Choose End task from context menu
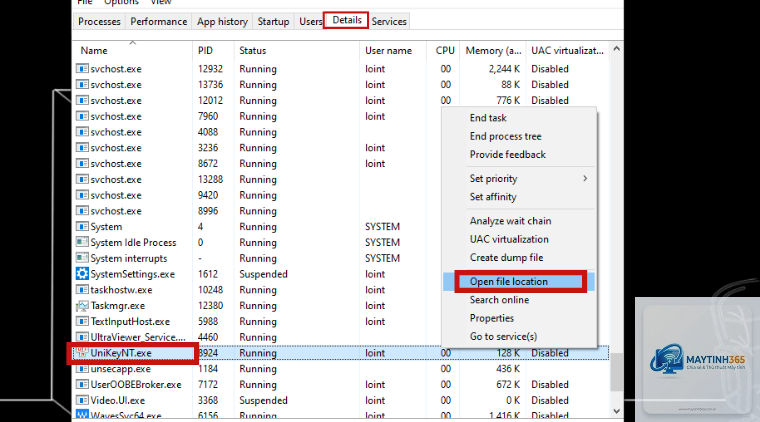The height and width of the screenshot is (422, 760). point(488,118)
